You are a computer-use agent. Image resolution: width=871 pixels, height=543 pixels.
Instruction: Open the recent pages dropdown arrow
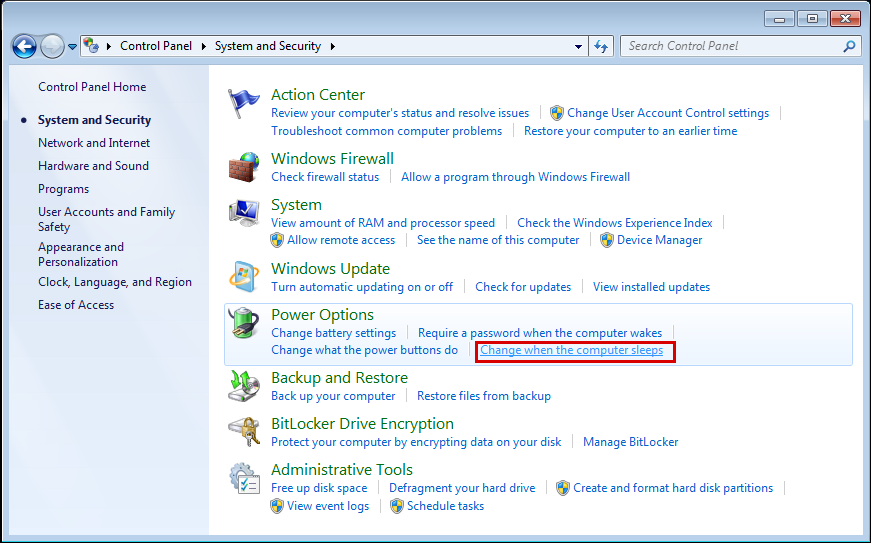pyautogui.click(x=72, y=47)
